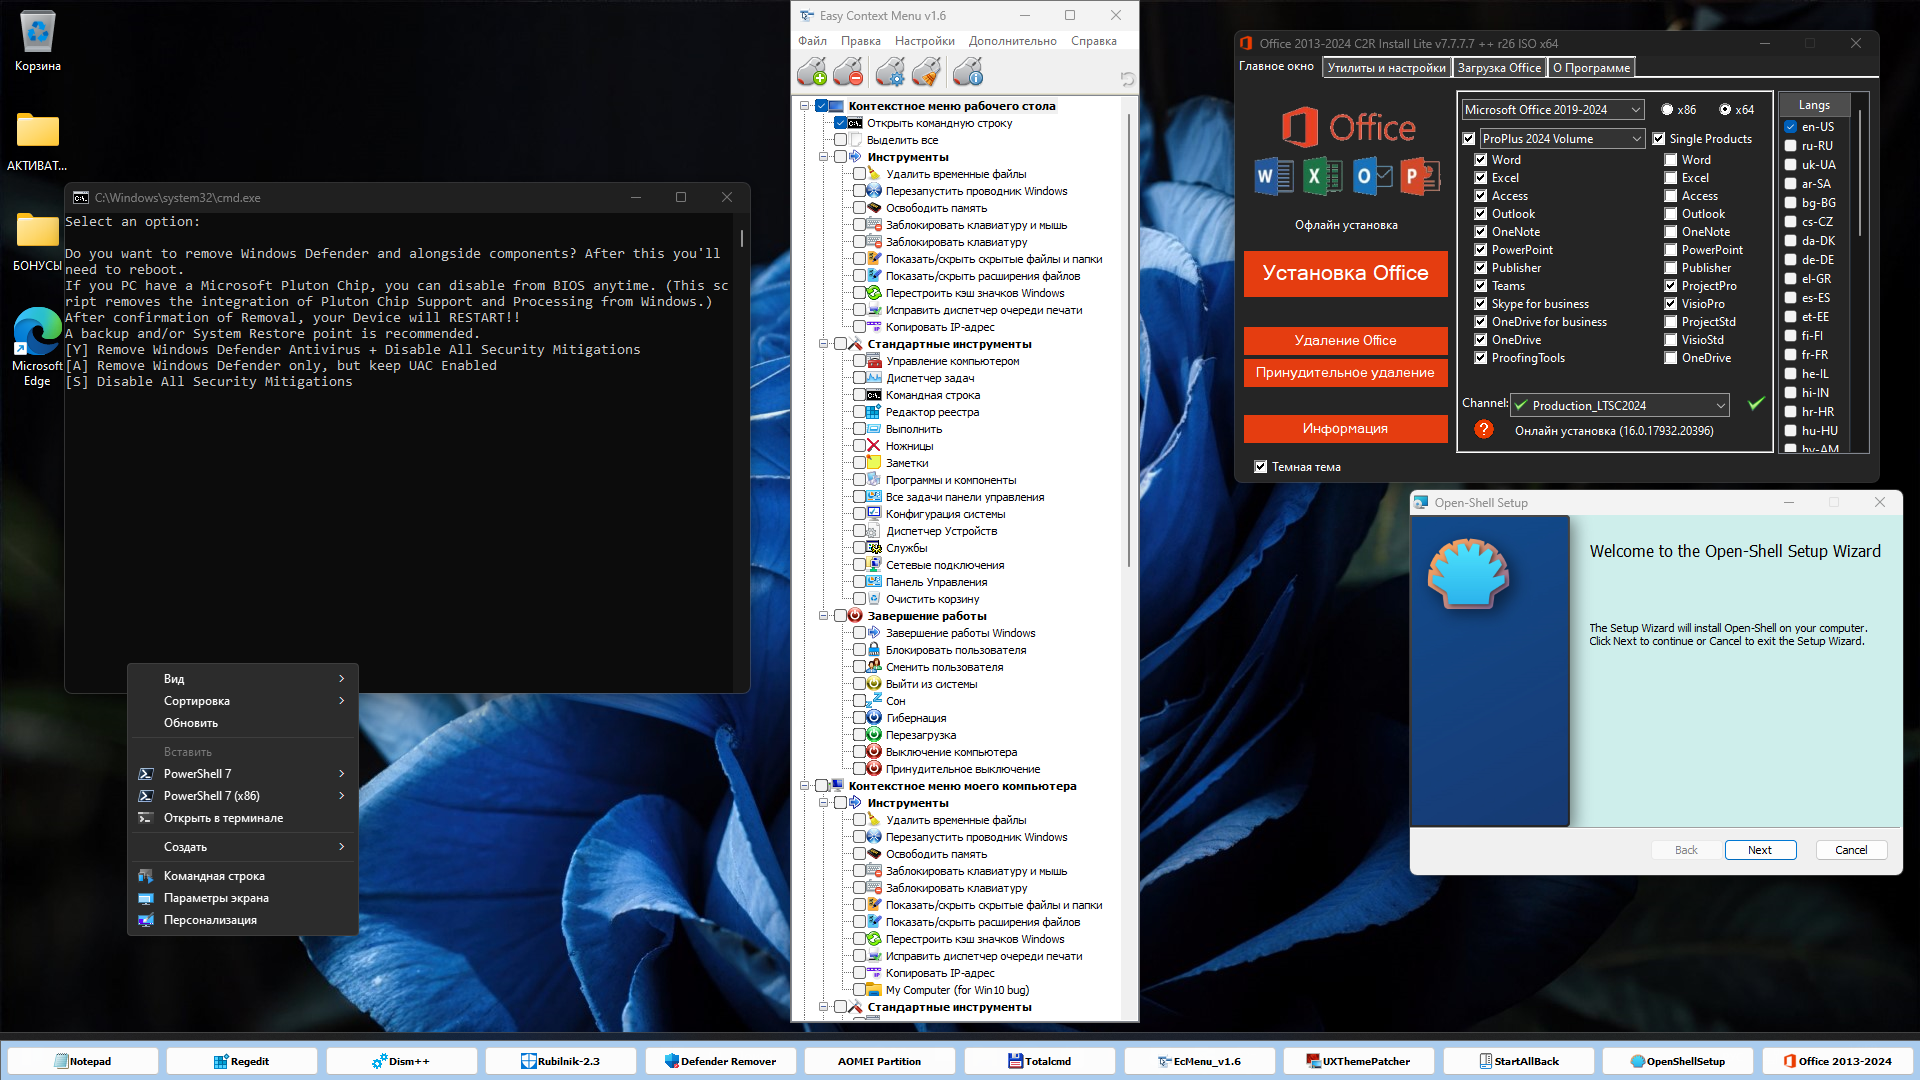
Task: Check 'Выделить все' in context menu tree
Action: (841, 140)
